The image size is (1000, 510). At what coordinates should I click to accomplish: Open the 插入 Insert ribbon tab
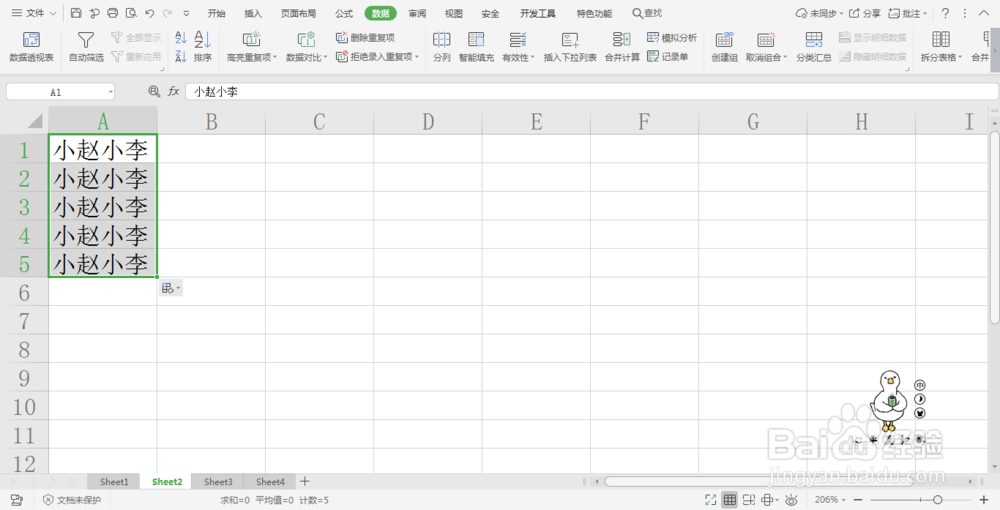(253, 13)
